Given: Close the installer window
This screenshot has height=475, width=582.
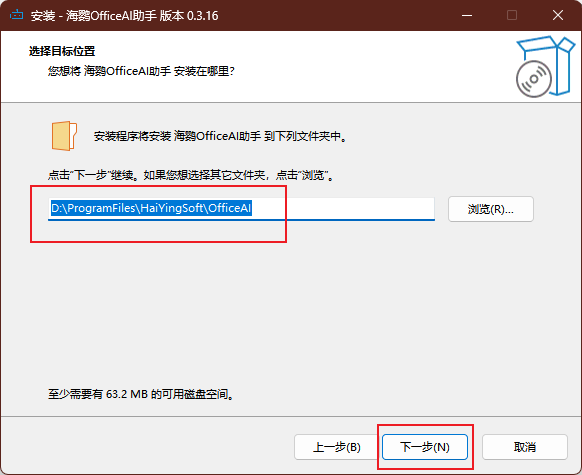Looking at the screenshot, I should pyautogui.click(x=558, y=15).
